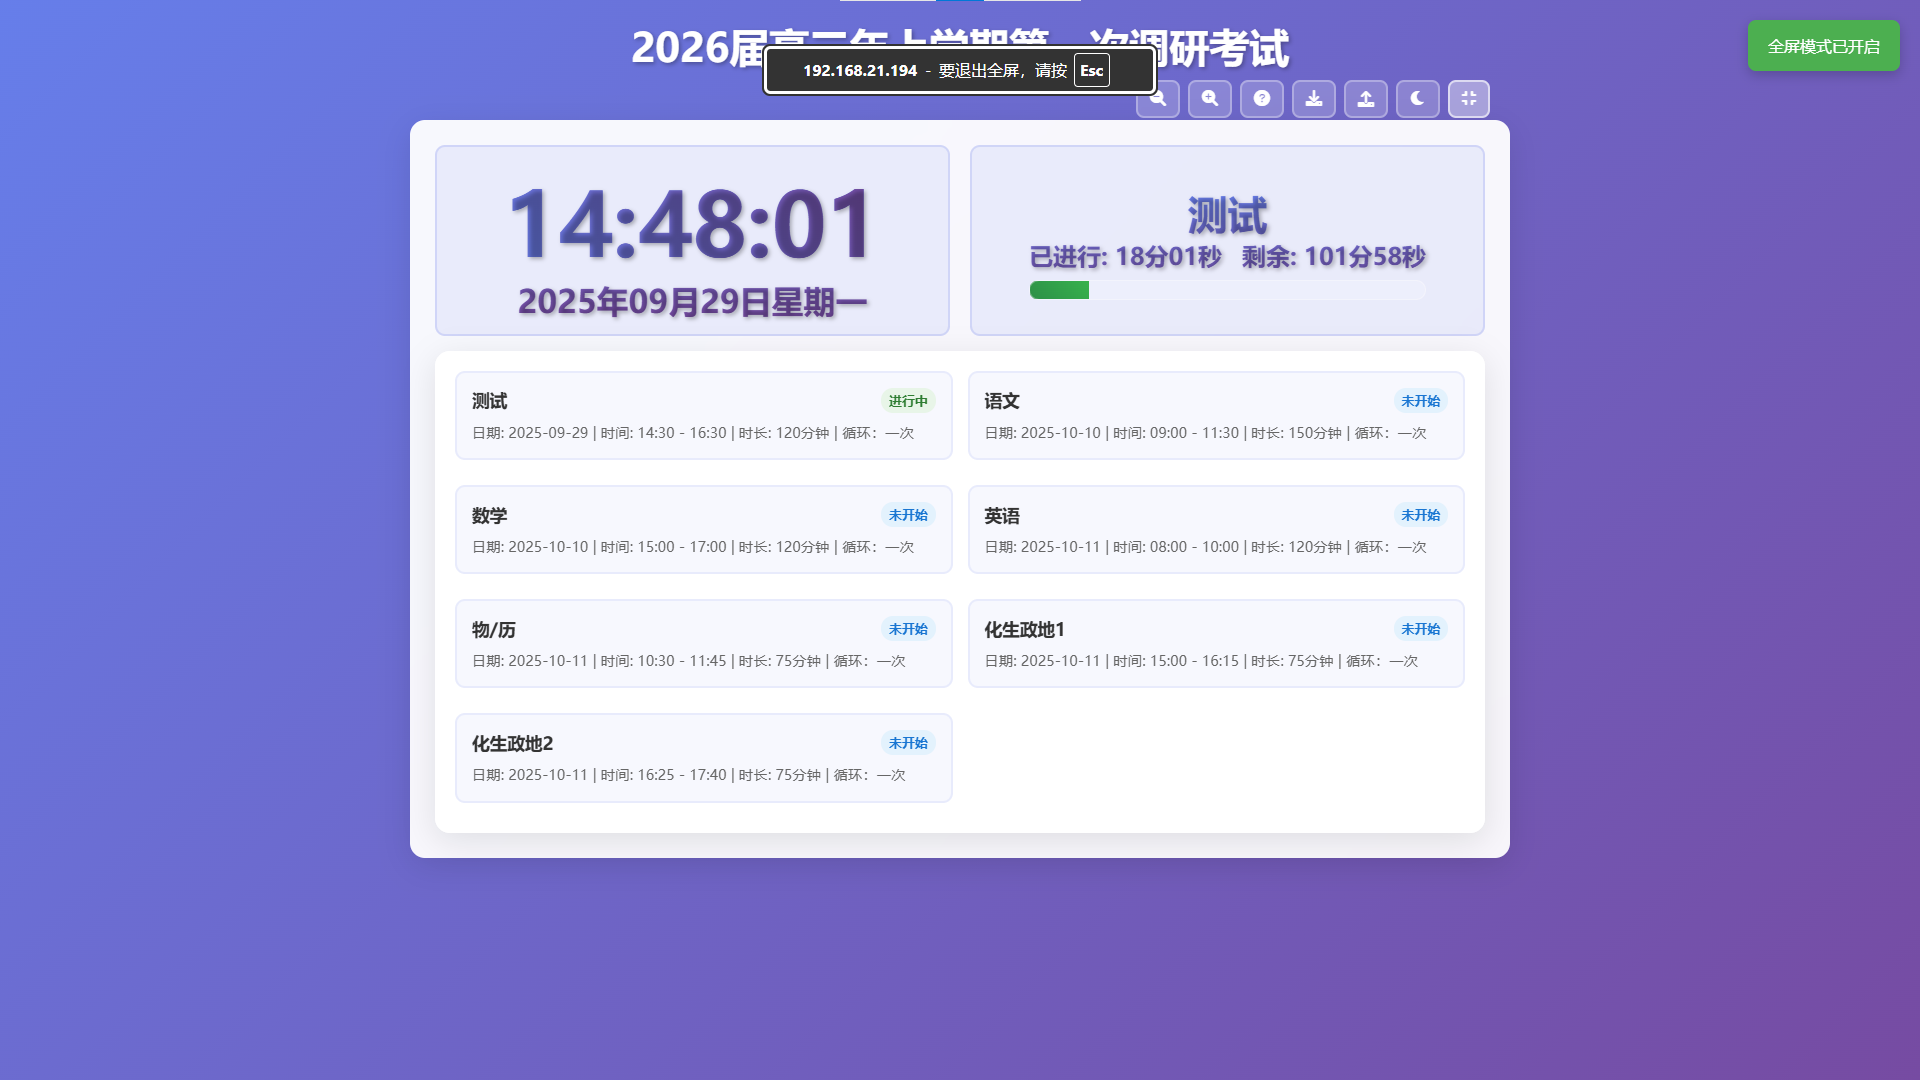The image size is (1920, 1080).
Task: Open the 数学 exam entry
Action: [703, 530]
